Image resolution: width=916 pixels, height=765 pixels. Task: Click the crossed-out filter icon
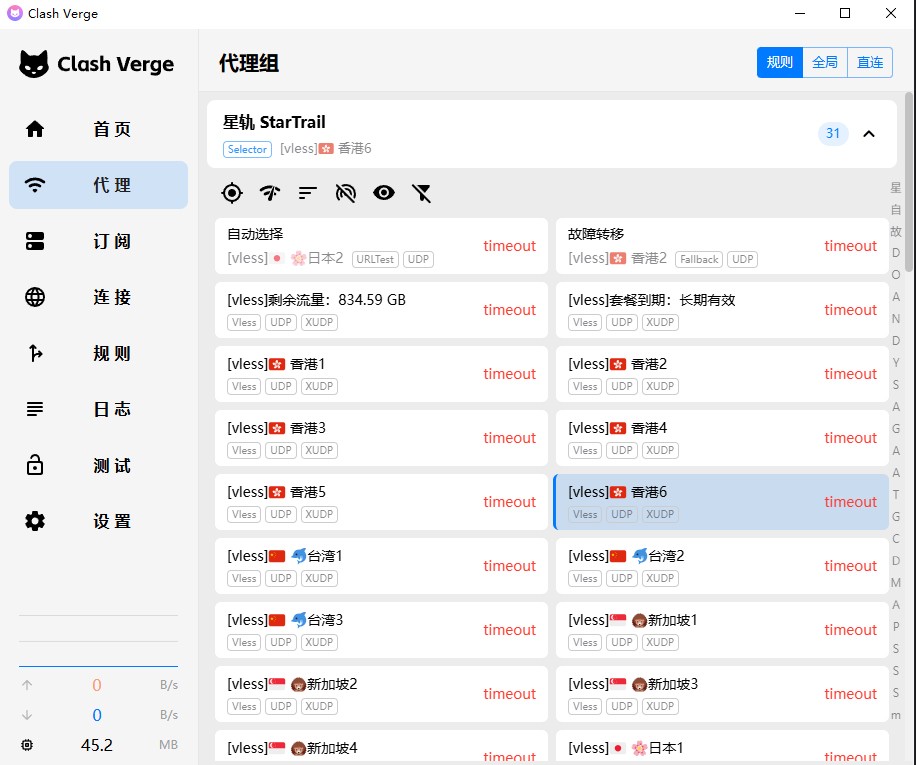pyautogui.click(x=422, y=193)
